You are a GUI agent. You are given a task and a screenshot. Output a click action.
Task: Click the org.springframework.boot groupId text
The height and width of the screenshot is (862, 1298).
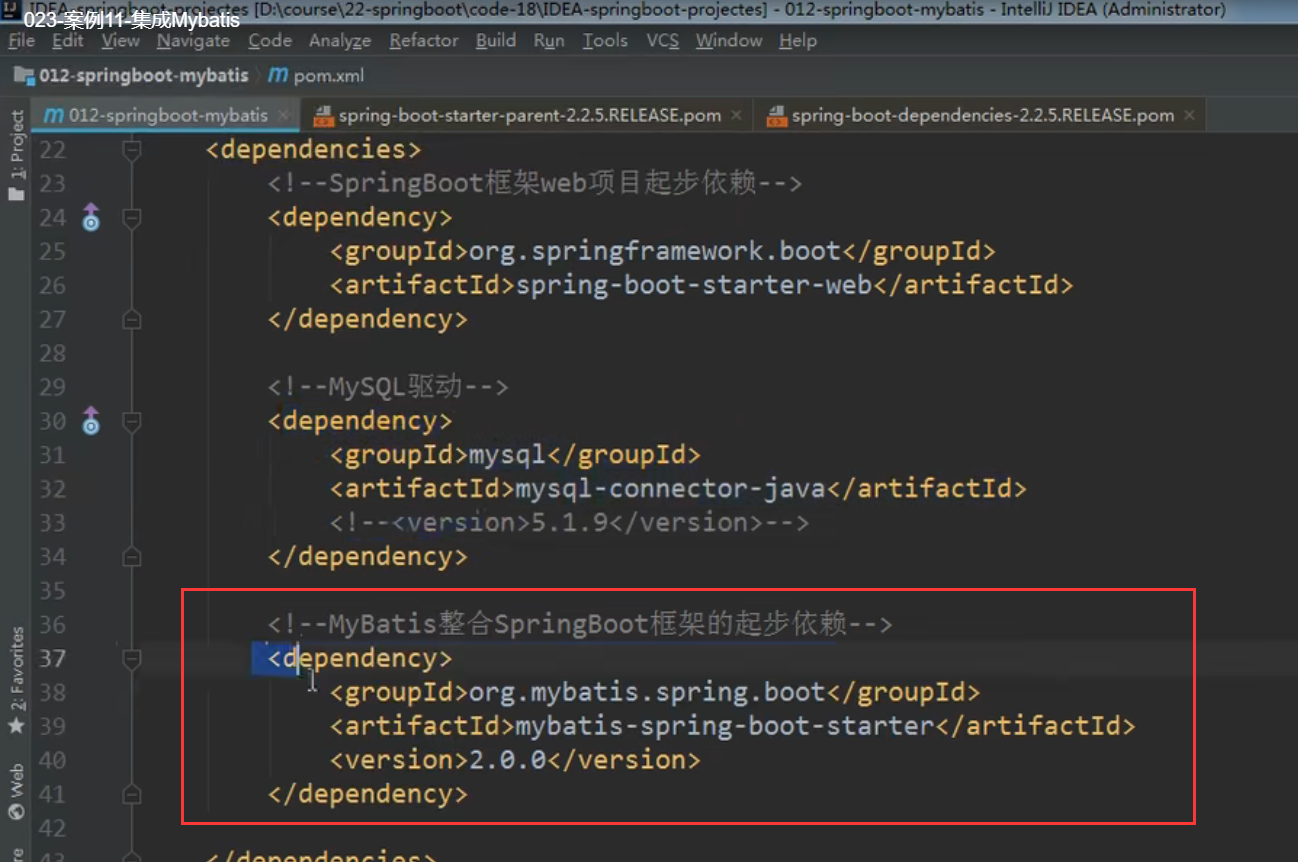coord(654,251)
